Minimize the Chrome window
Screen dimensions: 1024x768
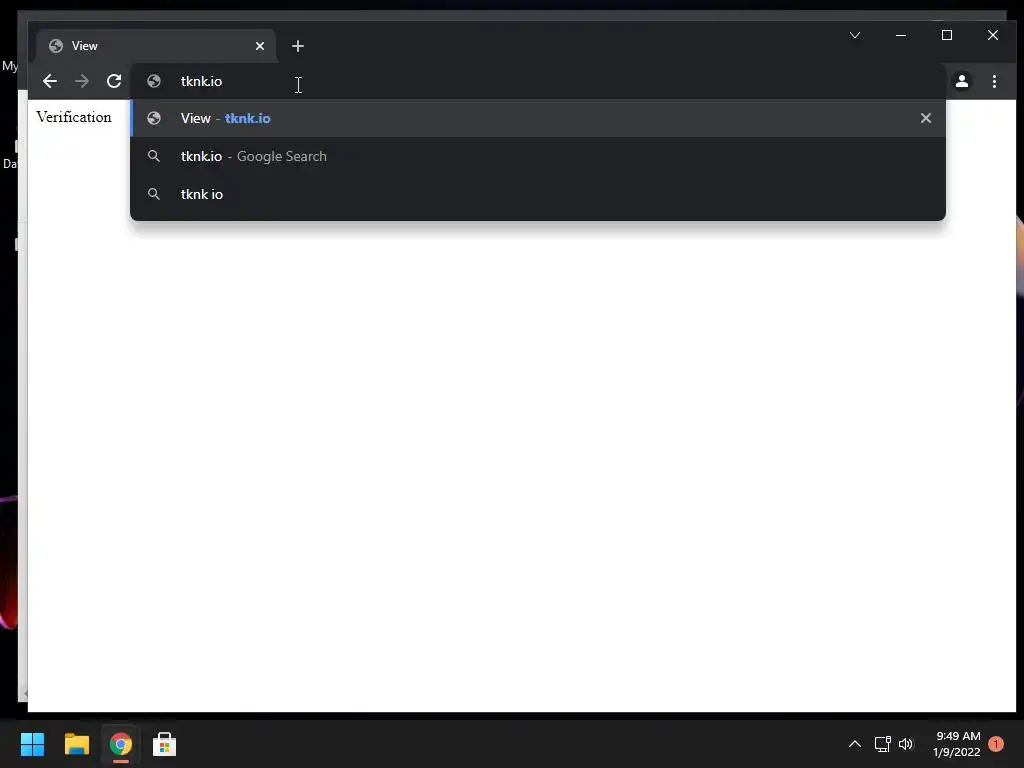click(901, 35)
